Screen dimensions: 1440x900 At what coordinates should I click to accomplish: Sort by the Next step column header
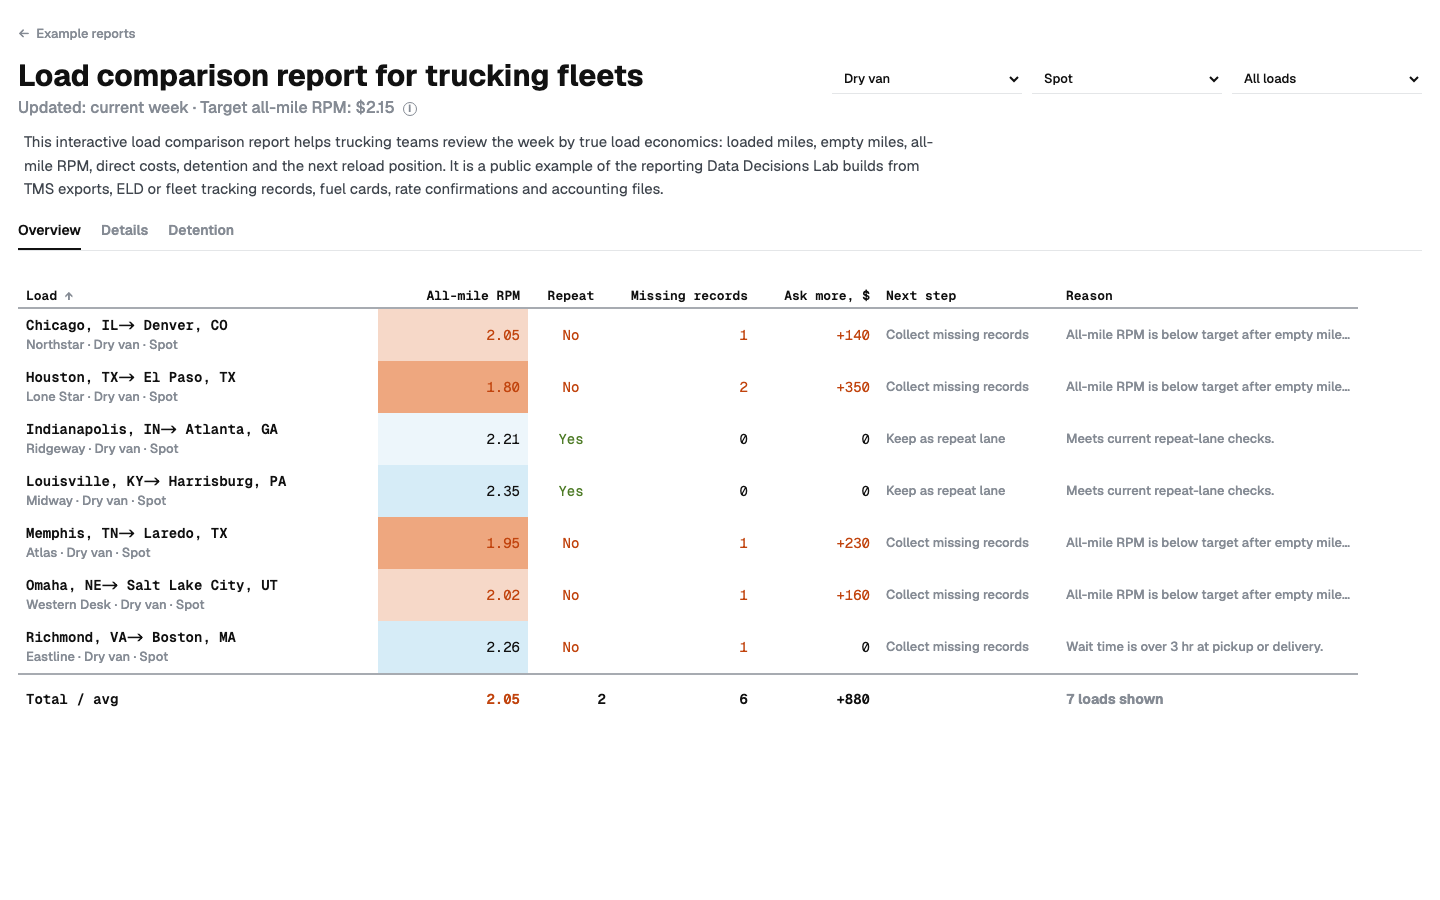pos(921,296)
